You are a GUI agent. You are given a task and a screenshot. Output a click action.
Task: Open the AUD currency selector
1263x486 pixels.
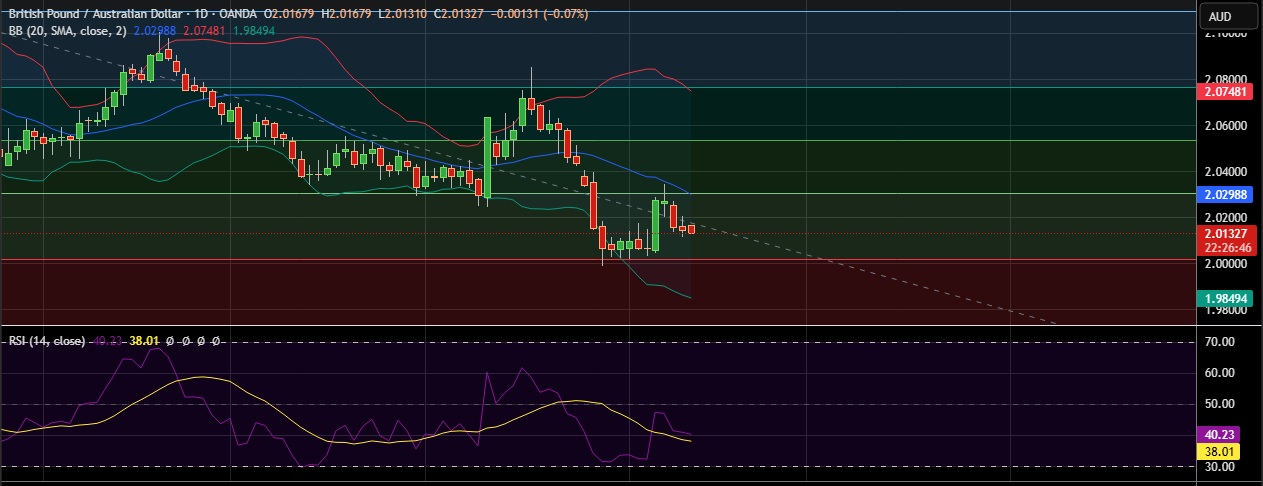point(1229,16)
